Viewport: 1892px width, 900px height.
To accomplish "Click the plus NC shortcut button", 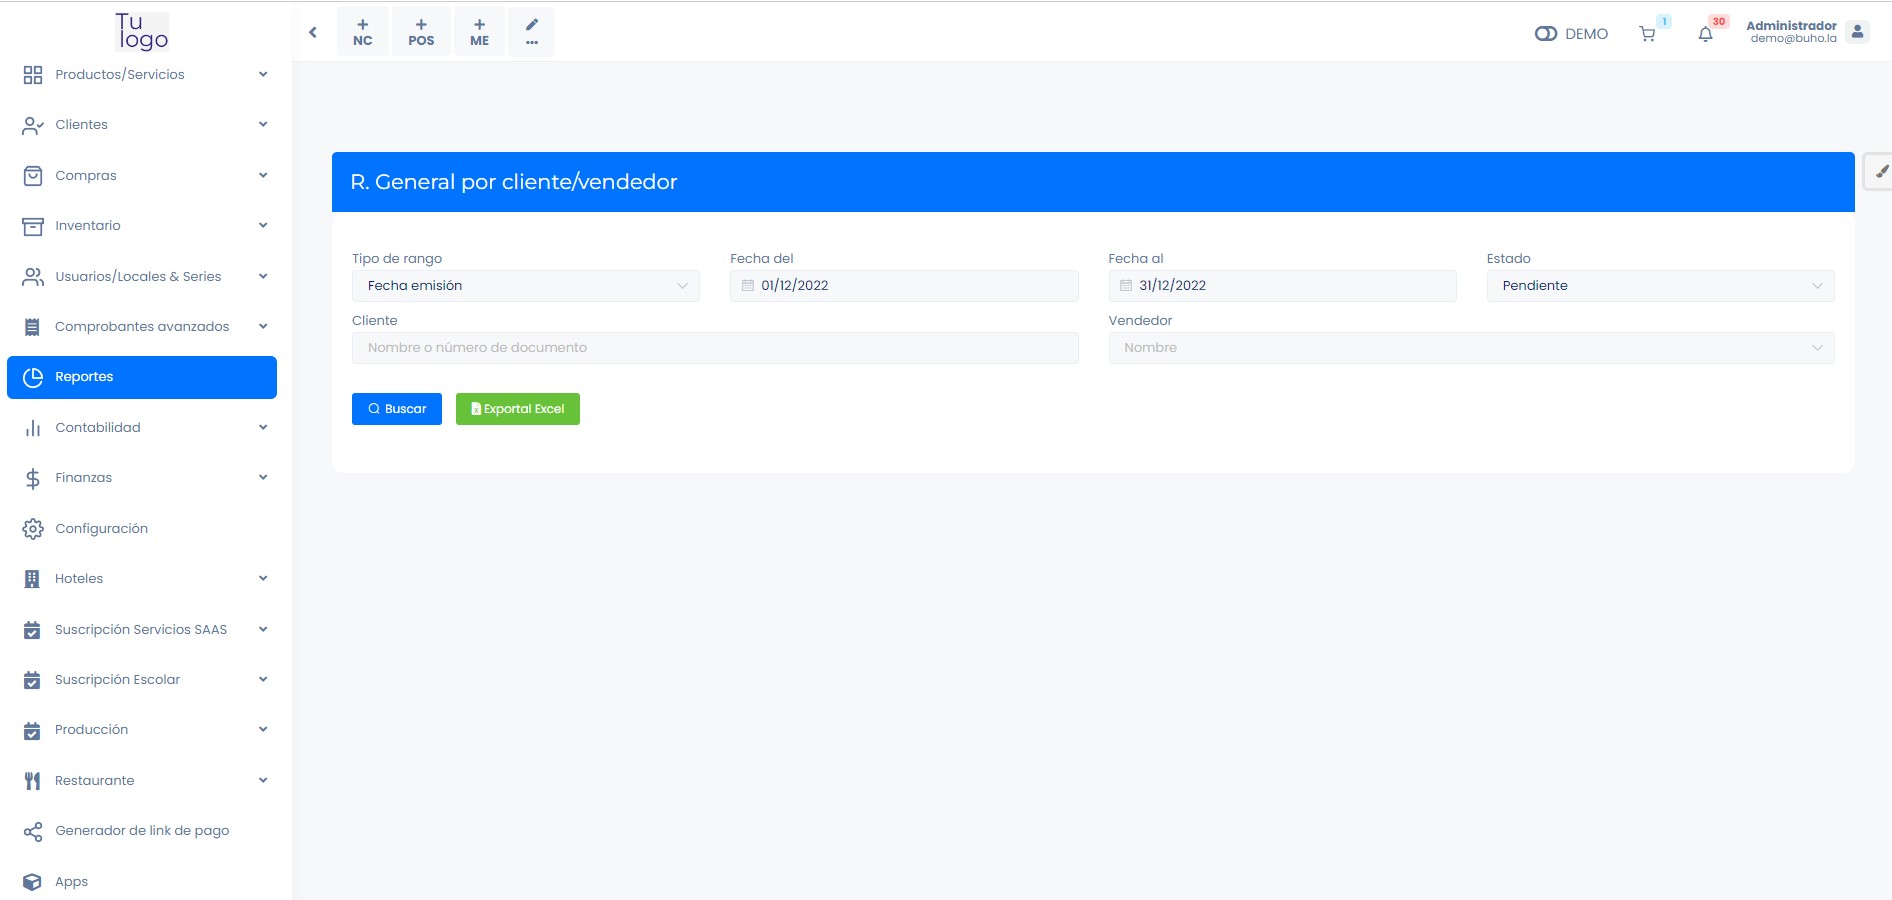I will [x=363, y=32].
